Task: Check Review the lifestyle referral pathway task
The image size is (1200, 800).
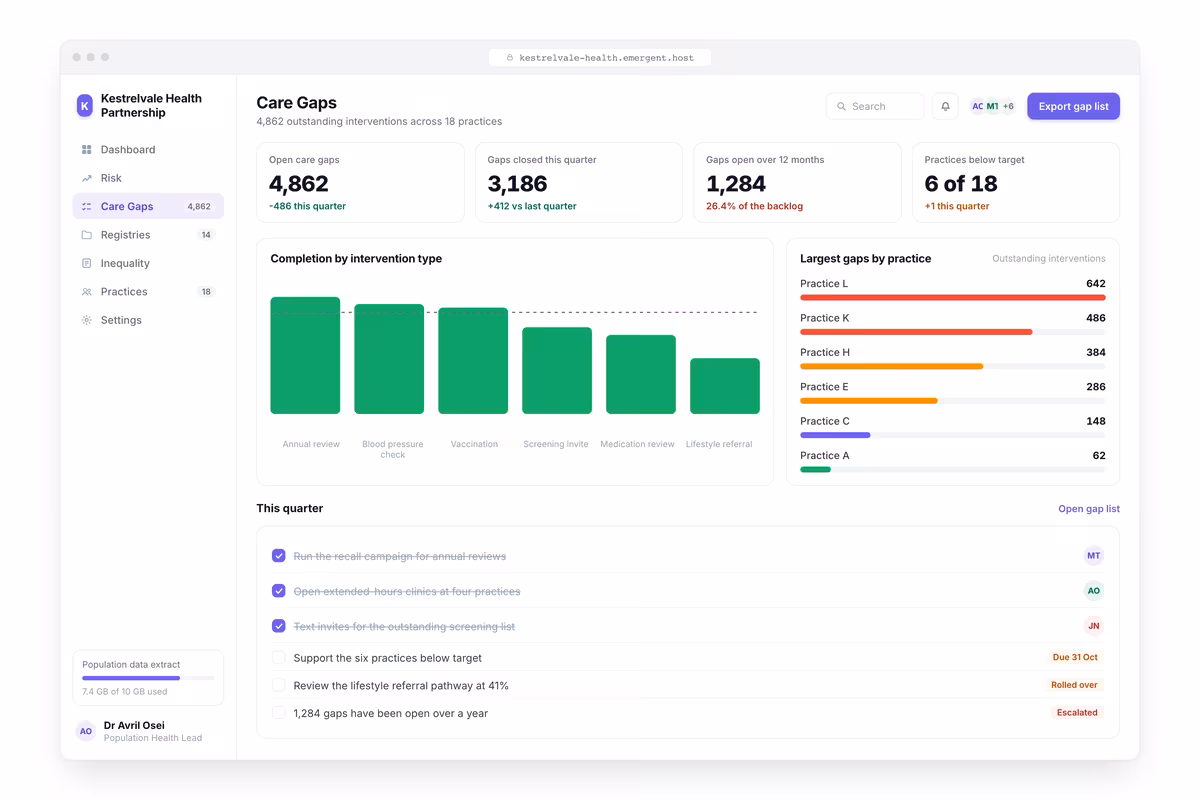Action: click(279, 686)
